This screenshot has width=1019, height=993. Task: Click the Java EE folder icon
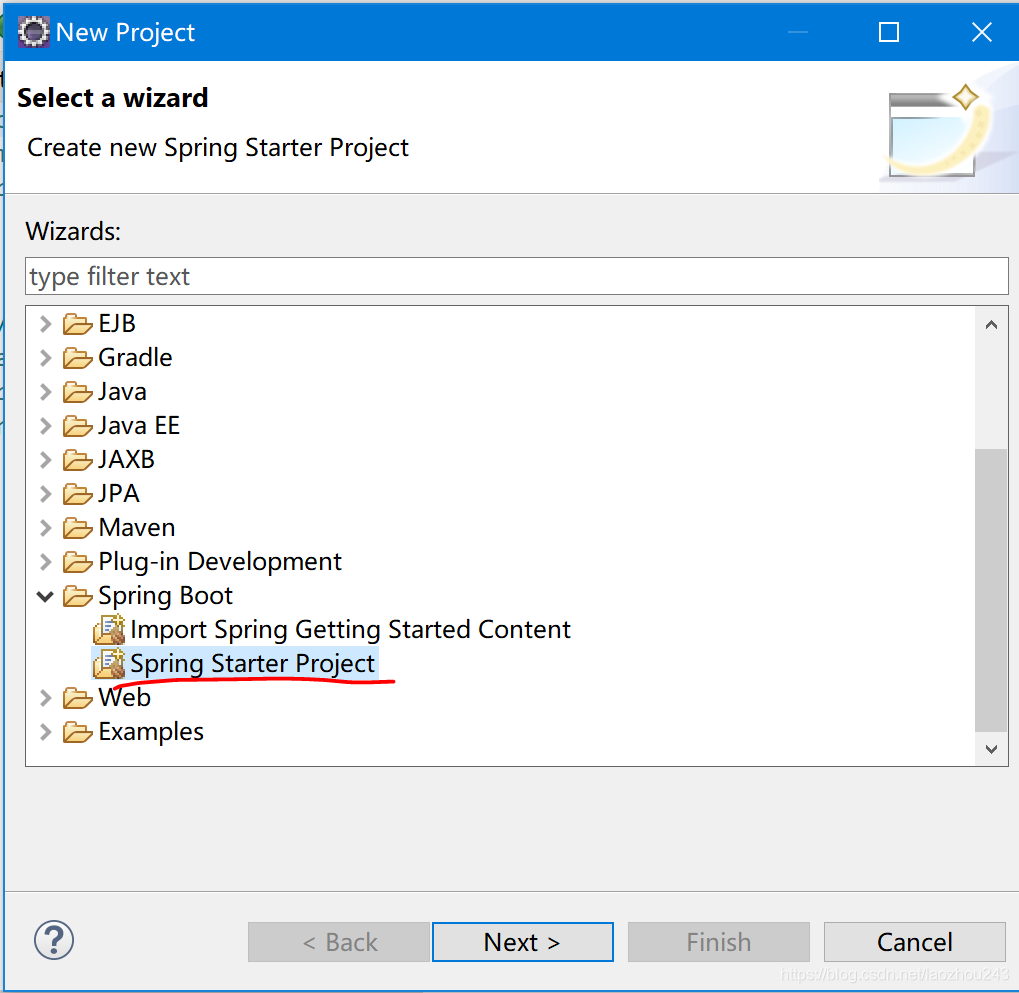[x=77, y=426]
